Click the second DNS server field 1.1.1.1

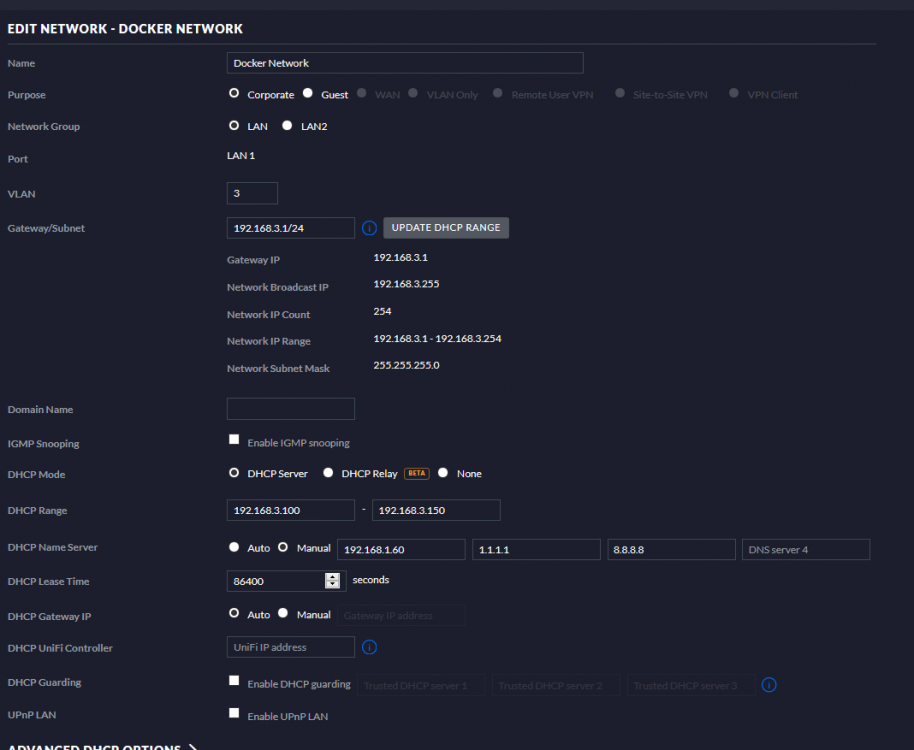(x=536, y=550)
